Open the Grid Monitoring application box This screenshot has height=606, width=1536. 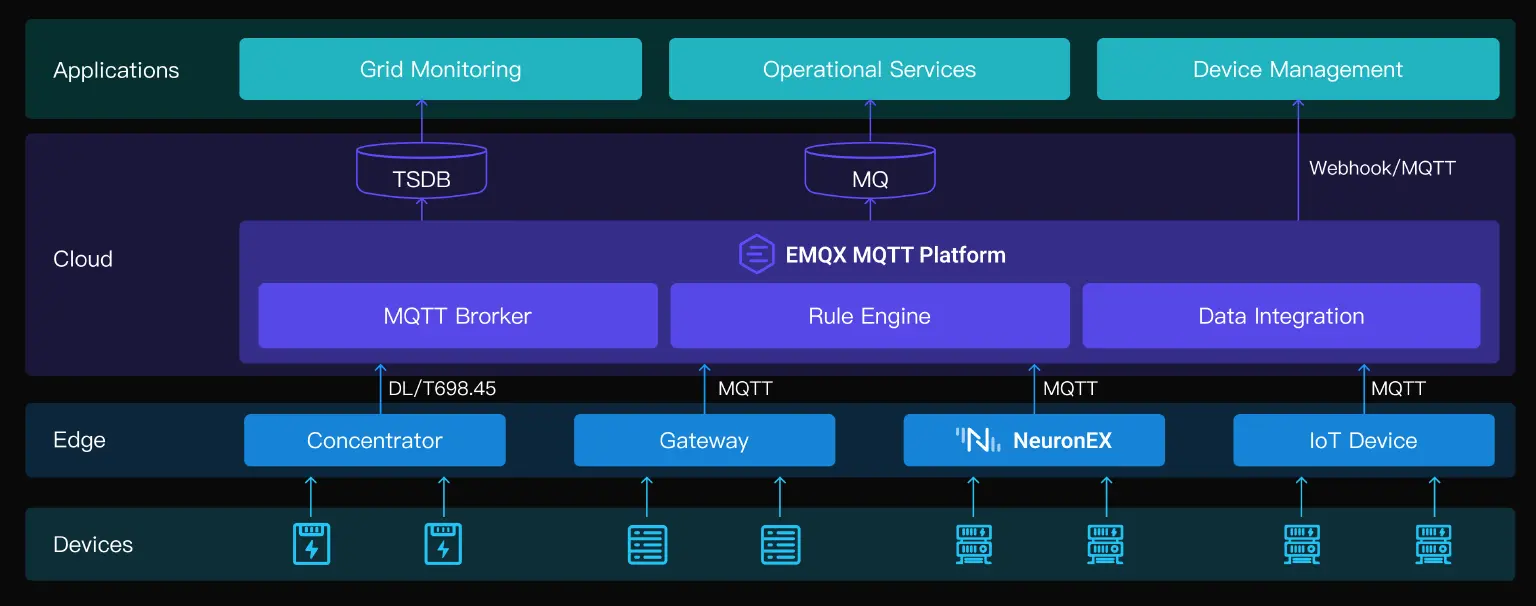click(440, 70)
